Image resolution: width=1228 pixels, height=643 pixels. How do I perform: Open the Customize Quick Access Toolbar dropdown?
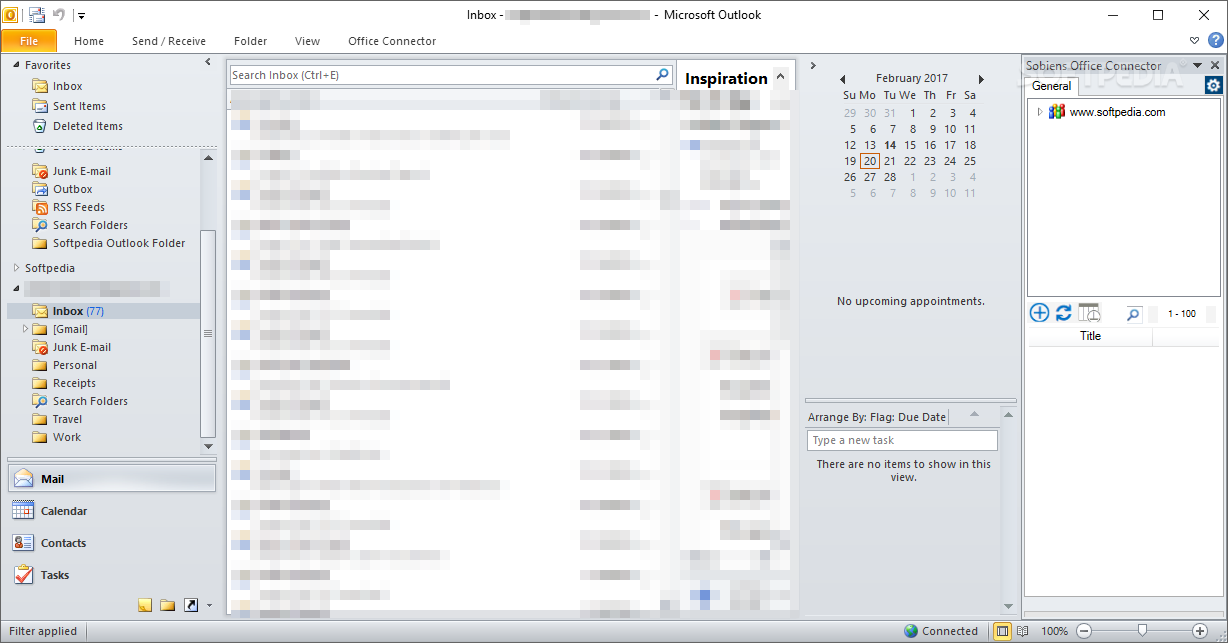[82, 16]
